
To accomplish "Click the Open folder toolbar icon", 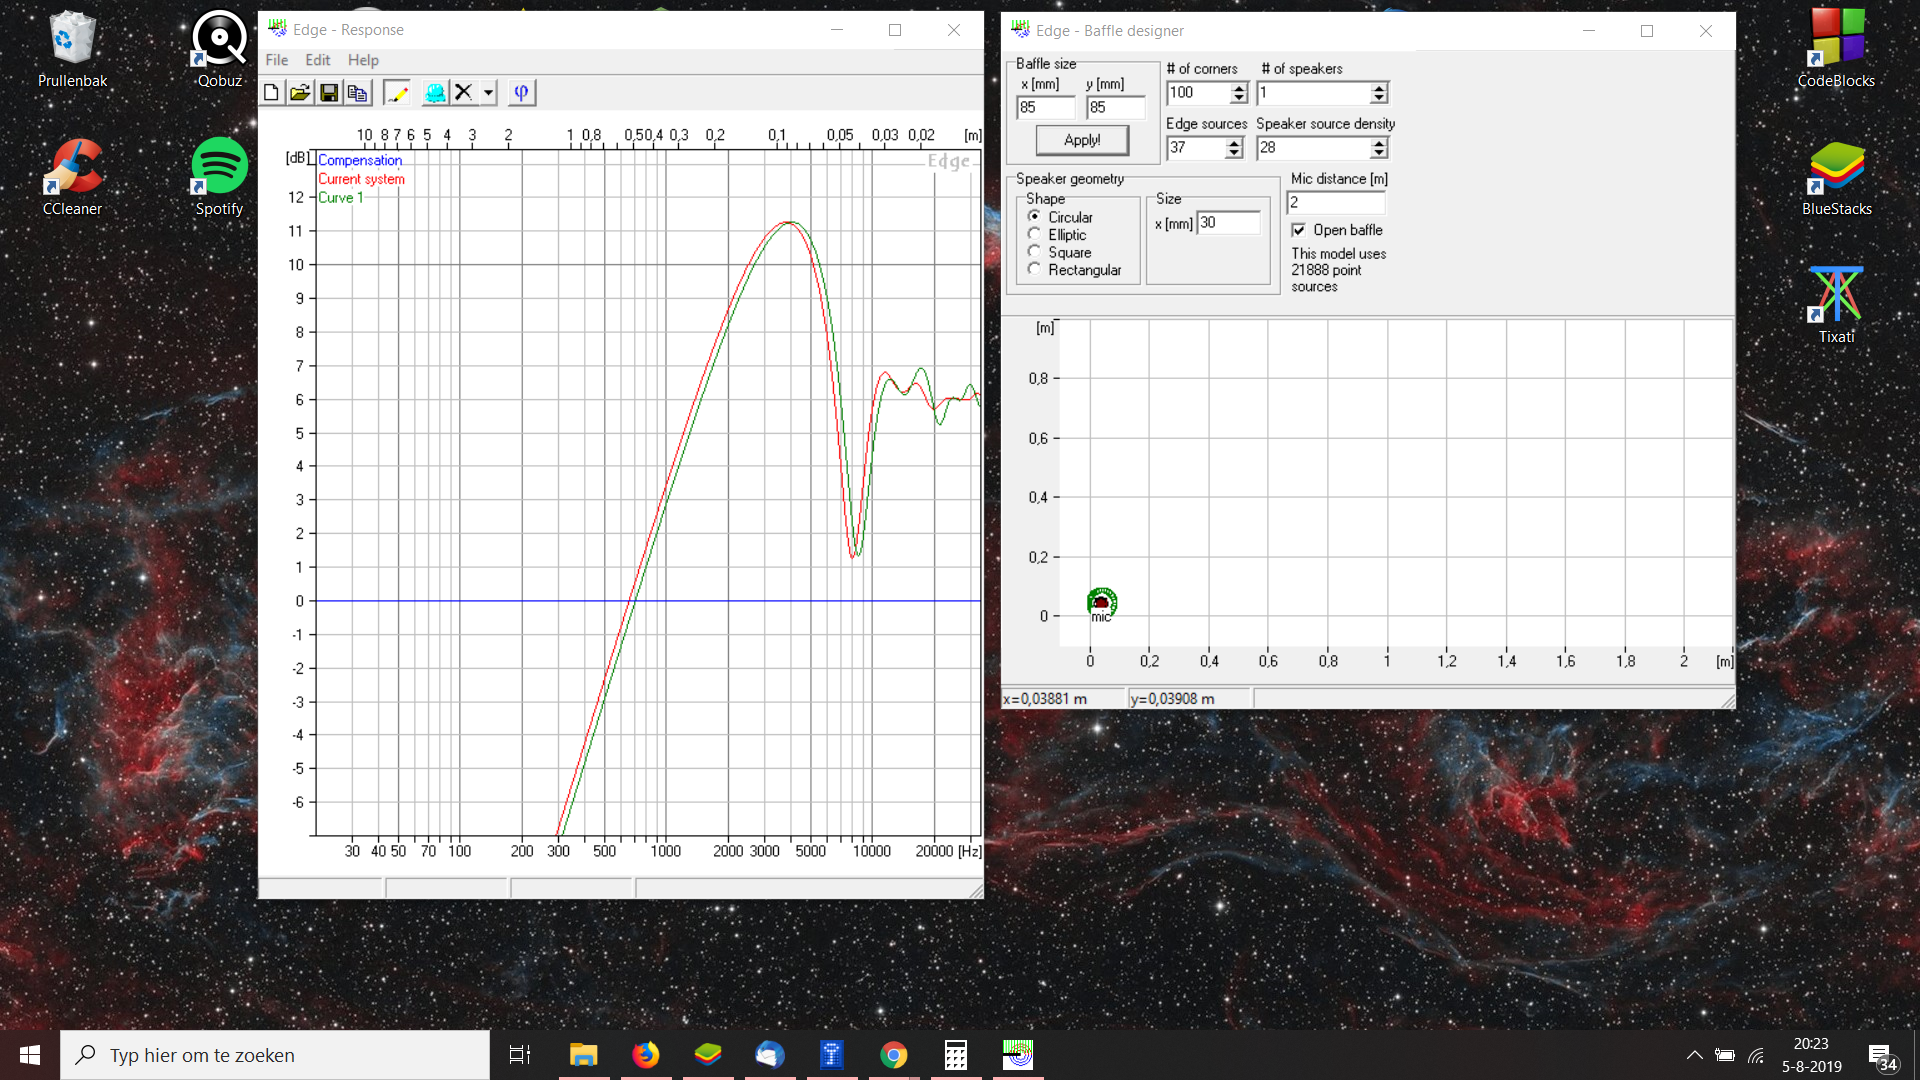I will pyautogui.click(x=299, y=93).
